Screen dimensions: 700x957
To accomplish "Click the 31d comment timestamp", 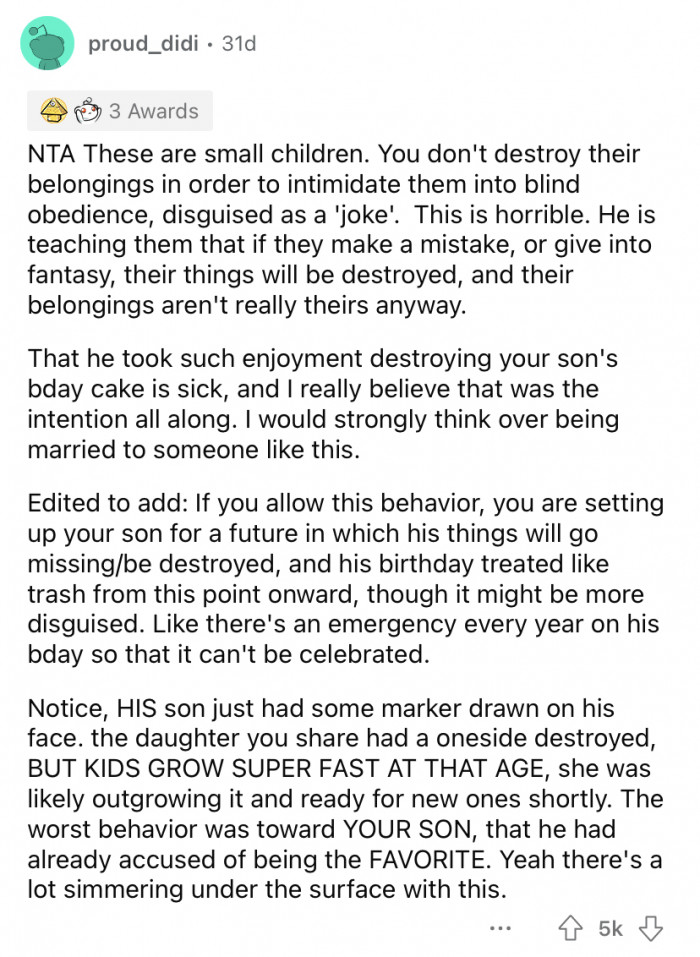I will (x=238, y=45).
